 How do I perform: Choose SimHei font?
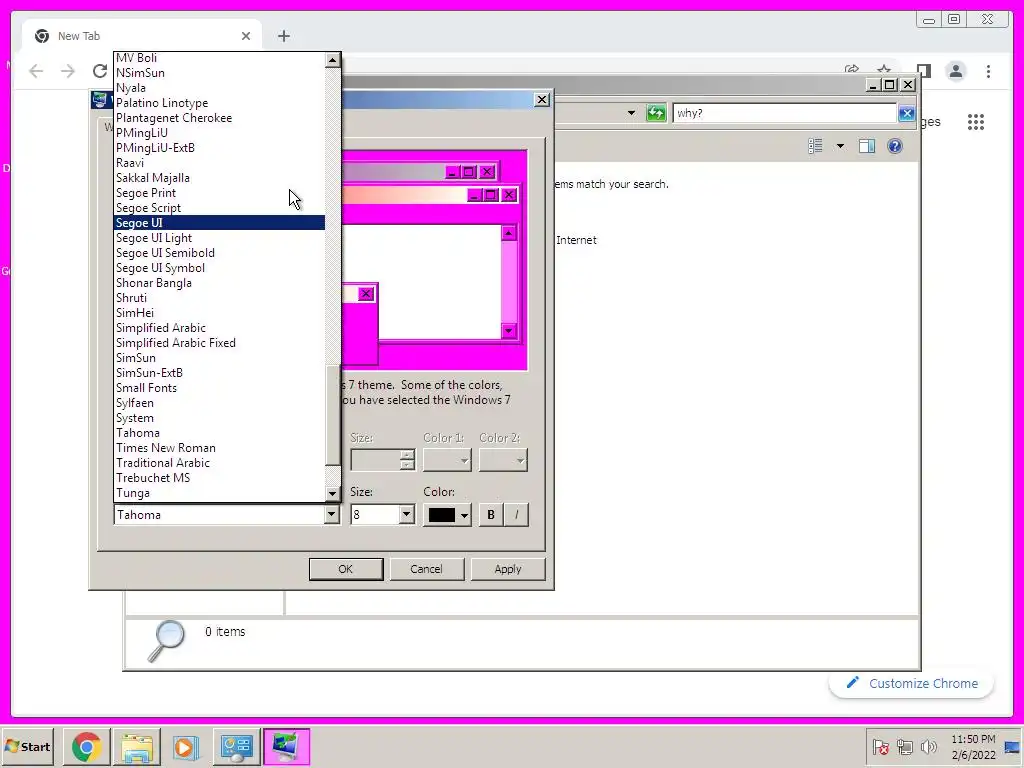pyautogui.click(x=219, y=313)
